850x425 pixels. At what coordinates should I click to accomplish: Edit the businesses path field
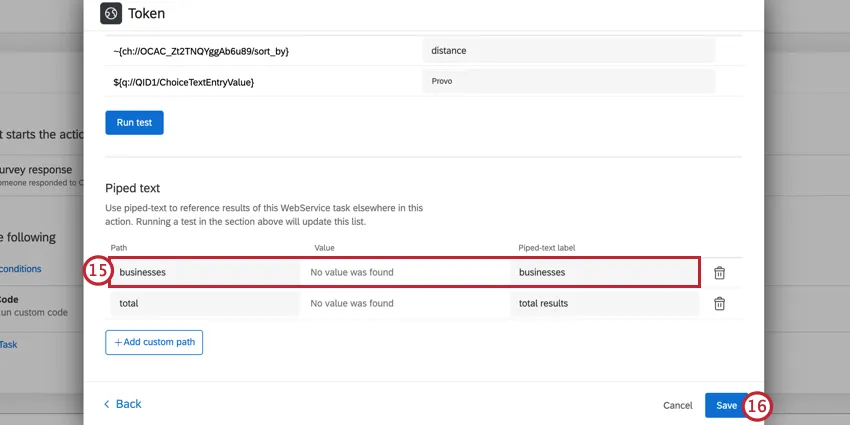[204, 272]
